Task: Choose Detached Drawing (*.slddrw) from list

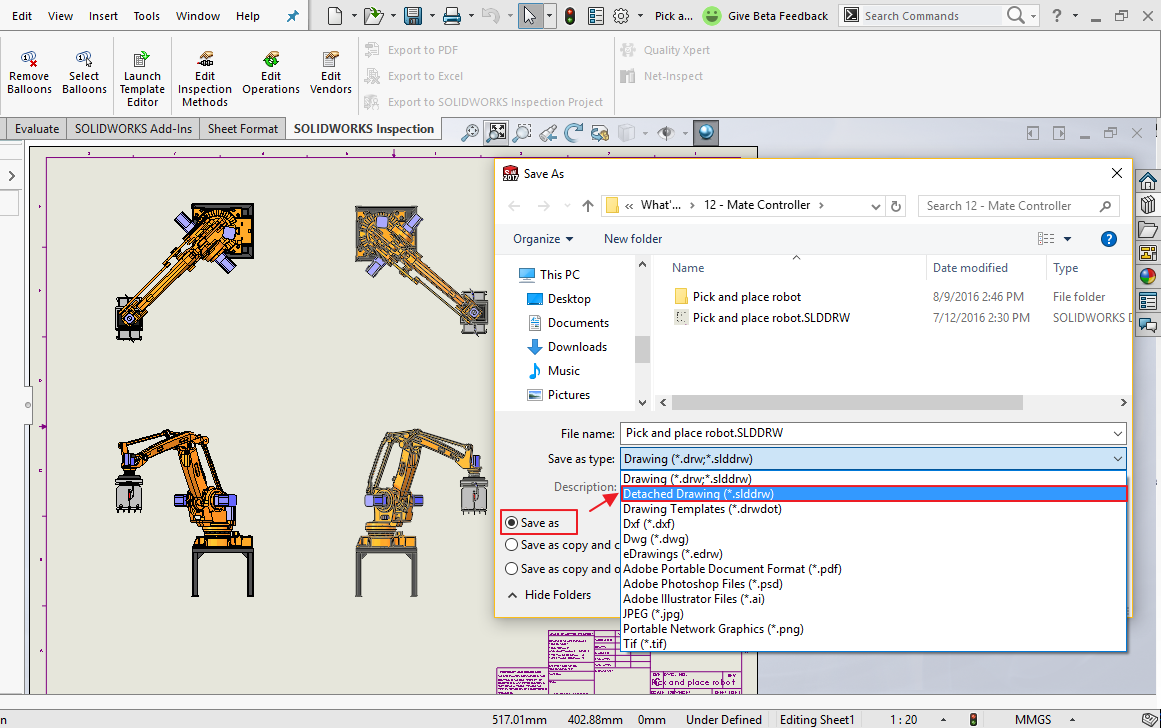Action: [874, 494]
